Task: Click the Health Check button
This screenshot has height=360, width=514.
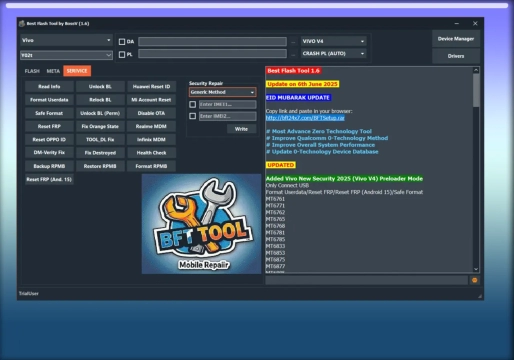Action: click(x=151, y=153)
